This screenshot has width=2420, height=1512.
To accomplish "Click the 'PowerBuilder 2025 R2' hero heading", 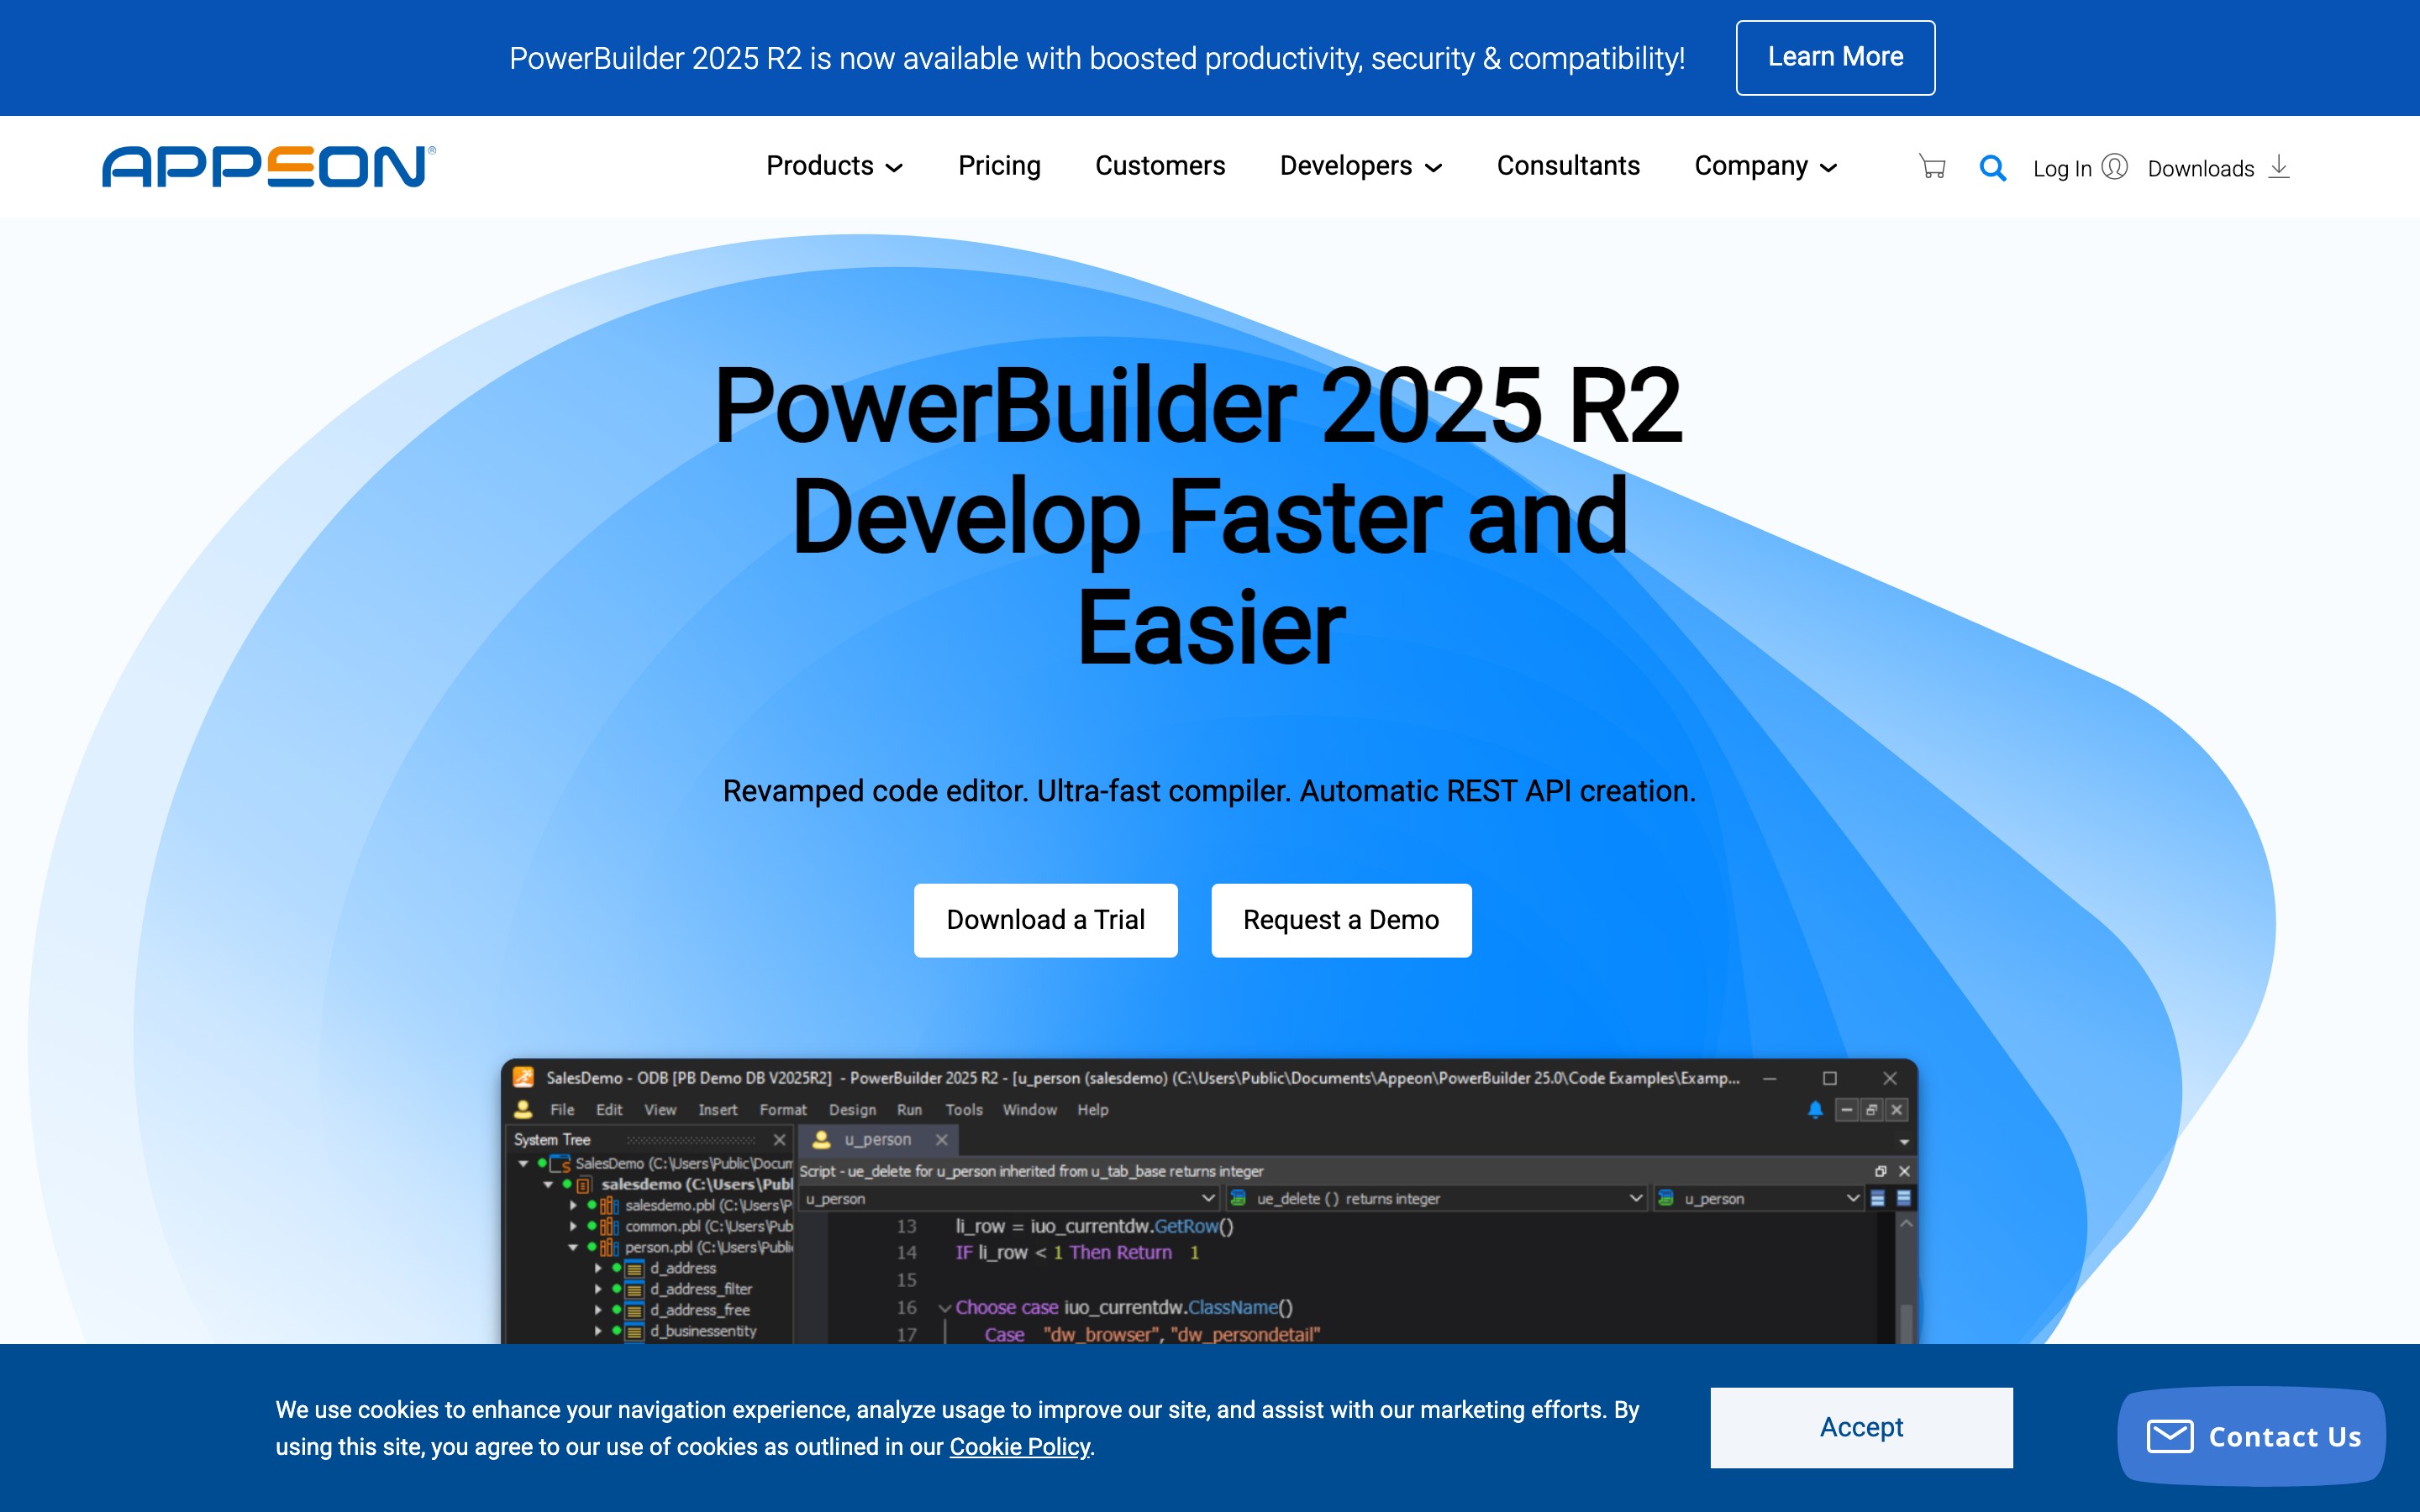I will [1199, 405].
